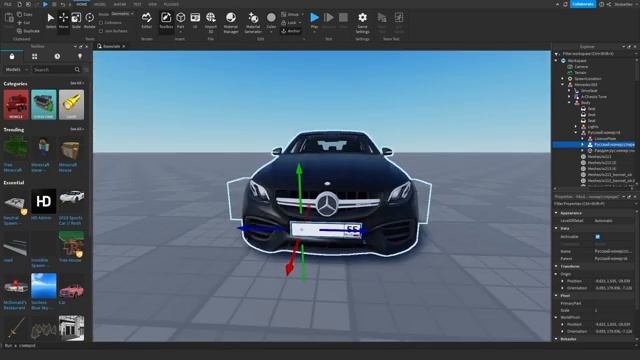640x360 pixels.
Task: Select the Vehicle category thumbnail
Action: 16,104
